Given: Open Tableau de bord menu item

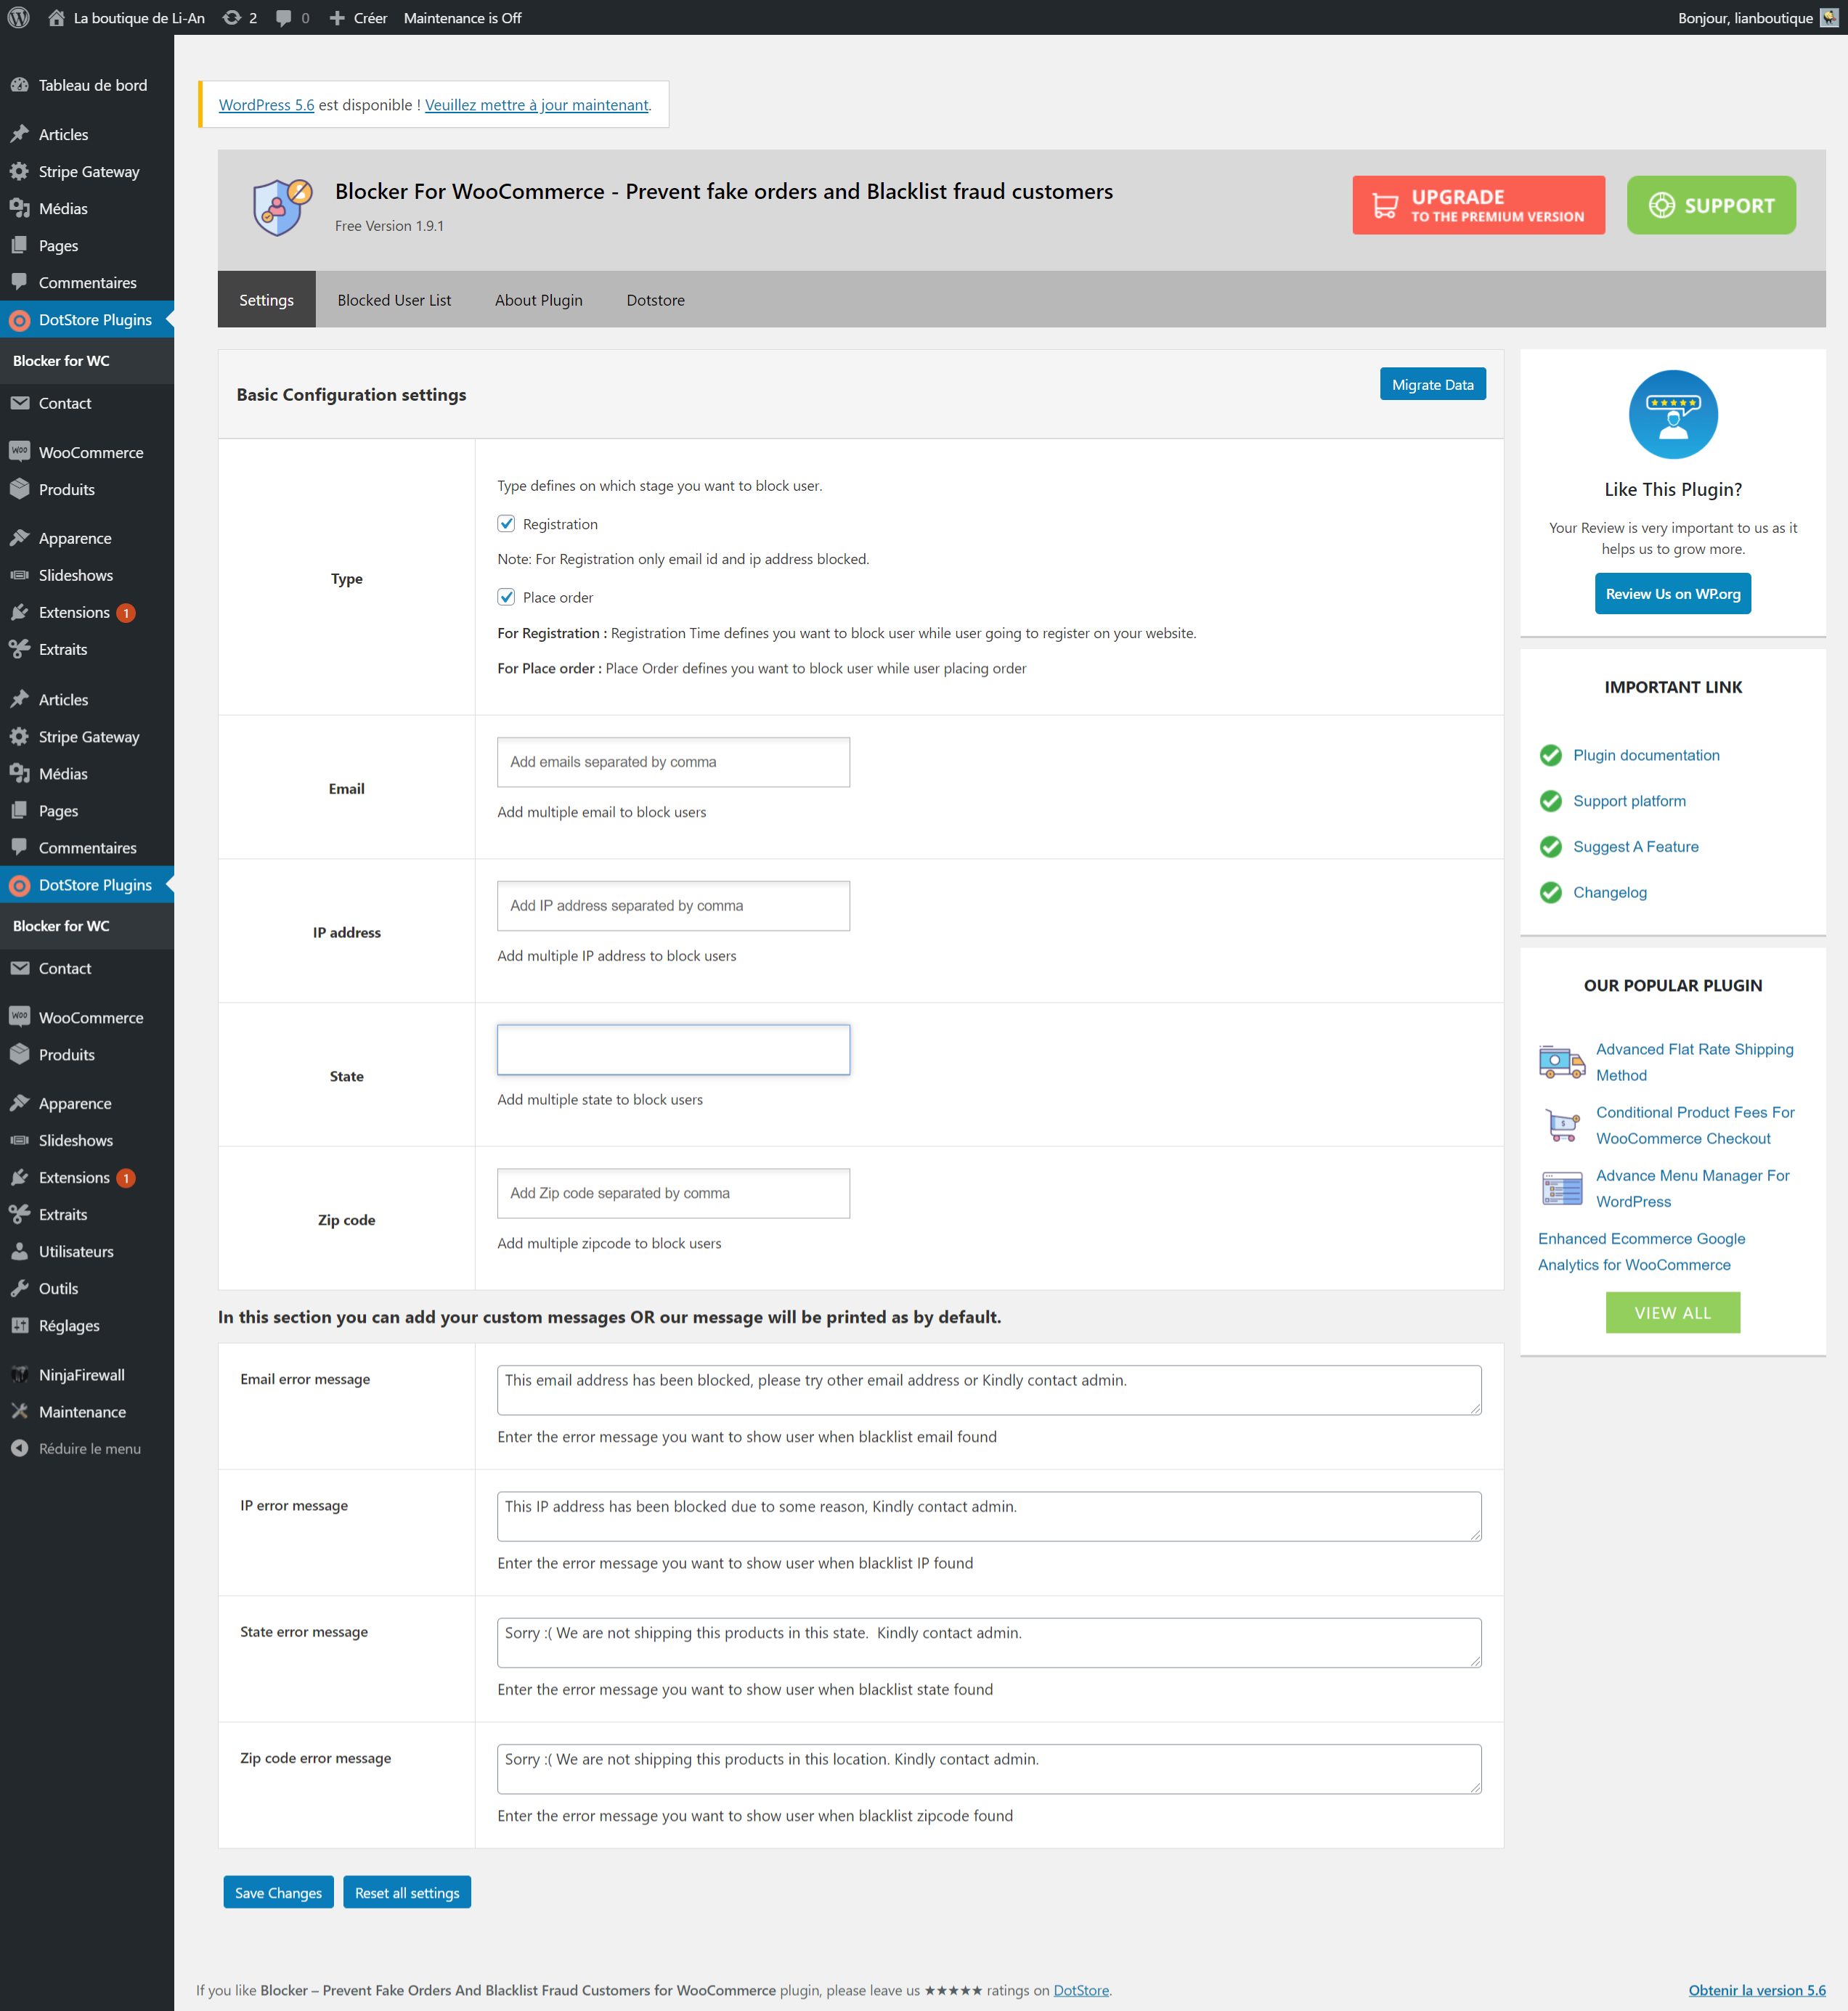Looking at the screenshot, I should point(87,85).
